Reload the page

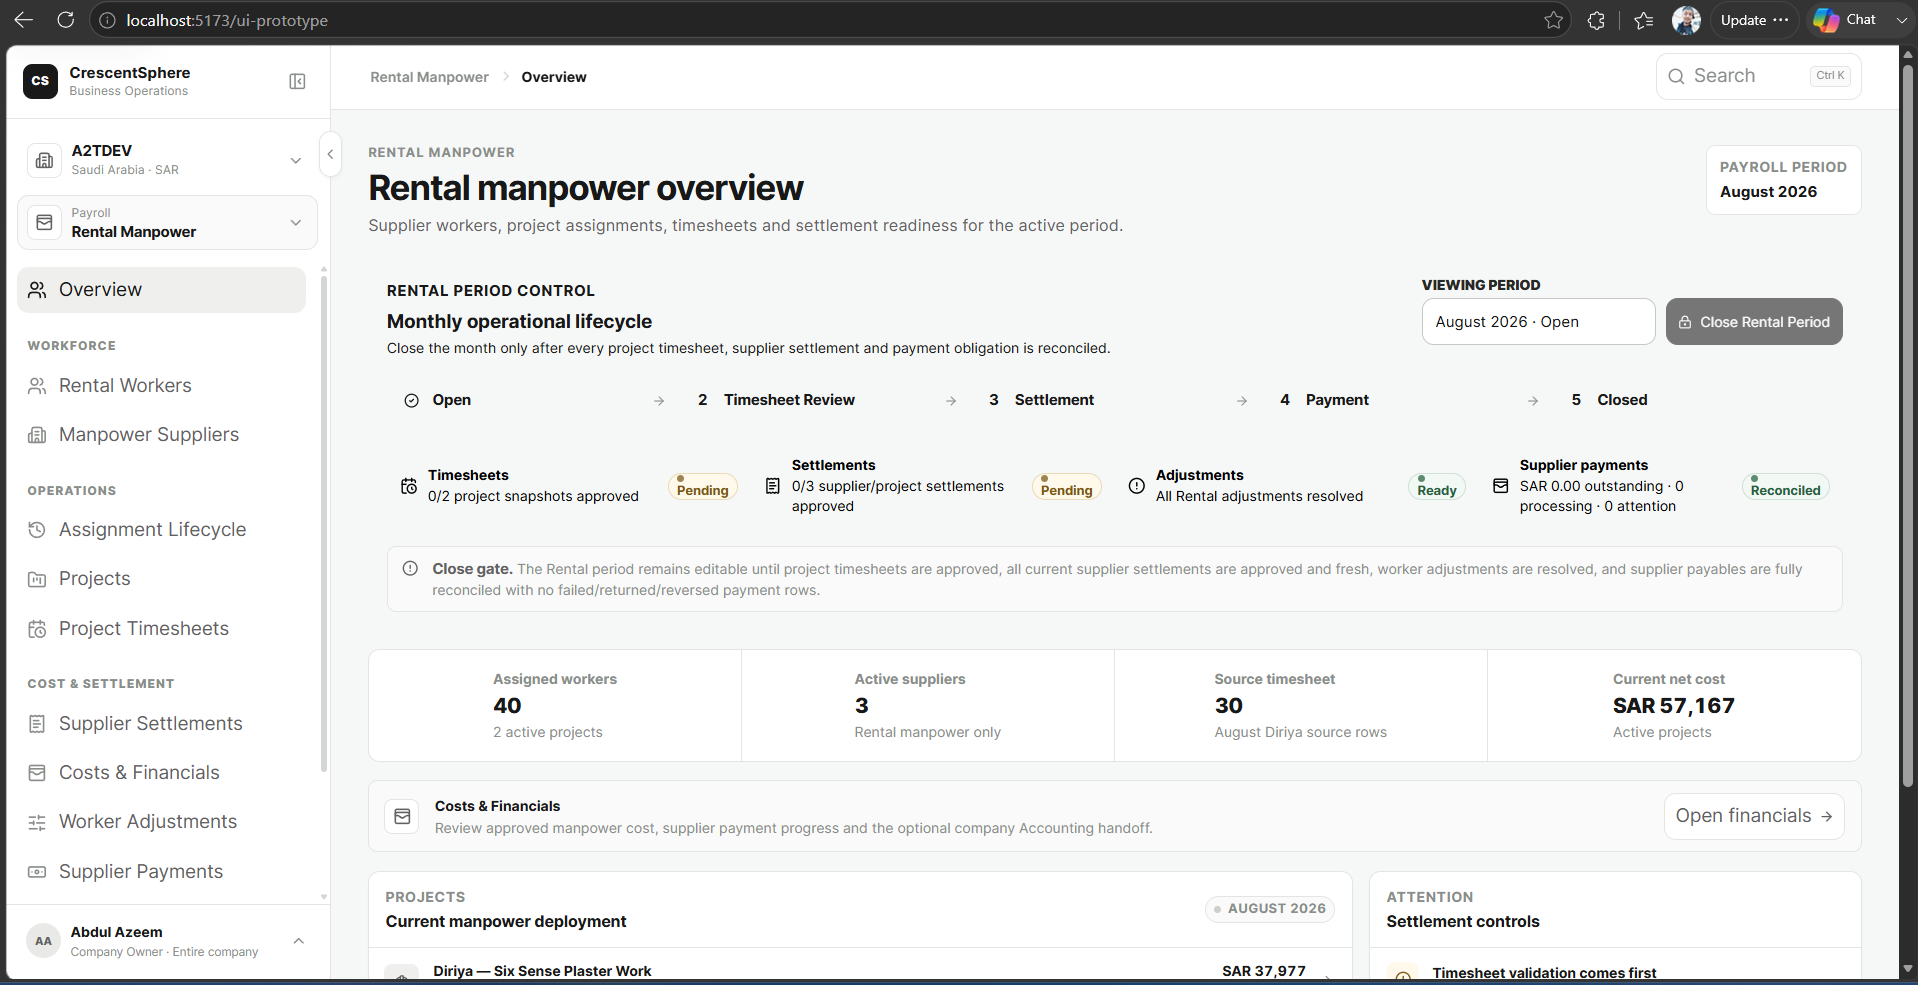(66, 20)
